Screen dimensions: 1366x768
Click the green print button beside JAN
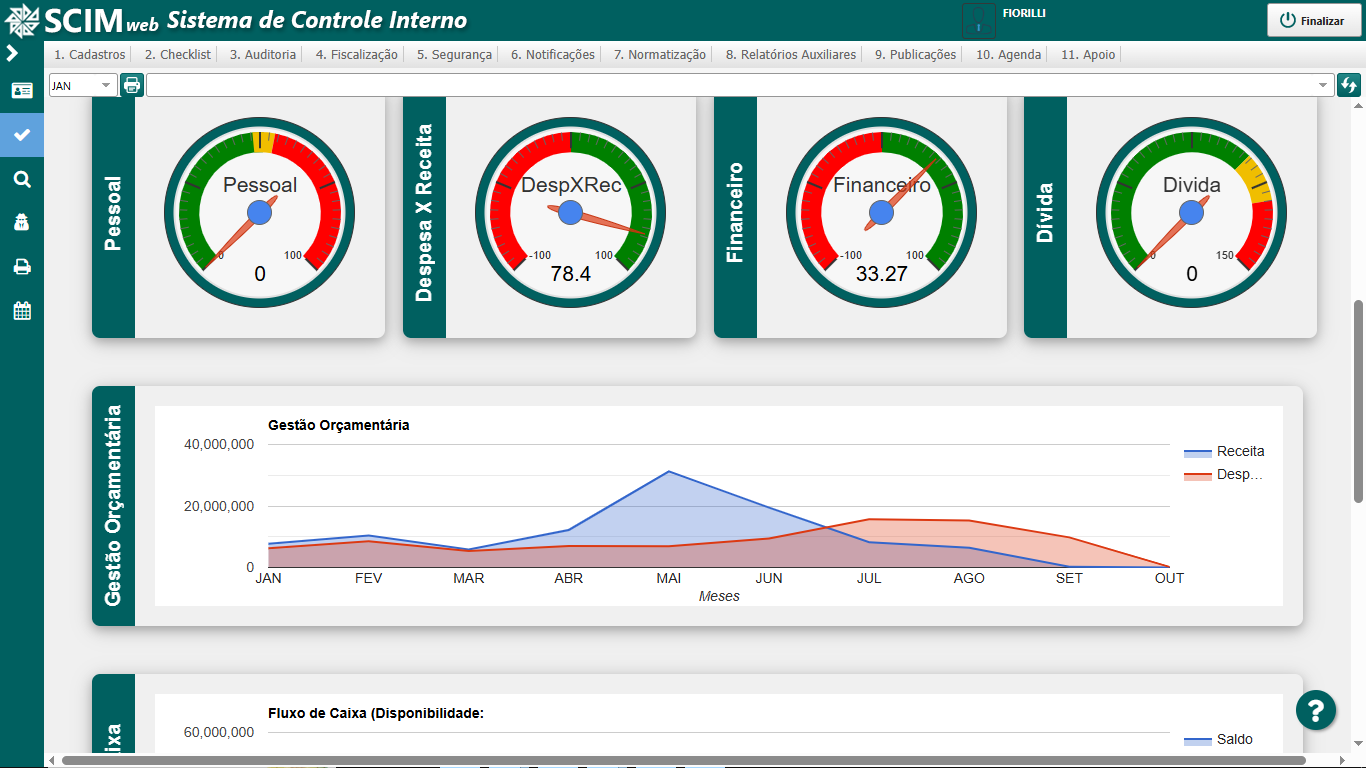(x=132, y=85)
